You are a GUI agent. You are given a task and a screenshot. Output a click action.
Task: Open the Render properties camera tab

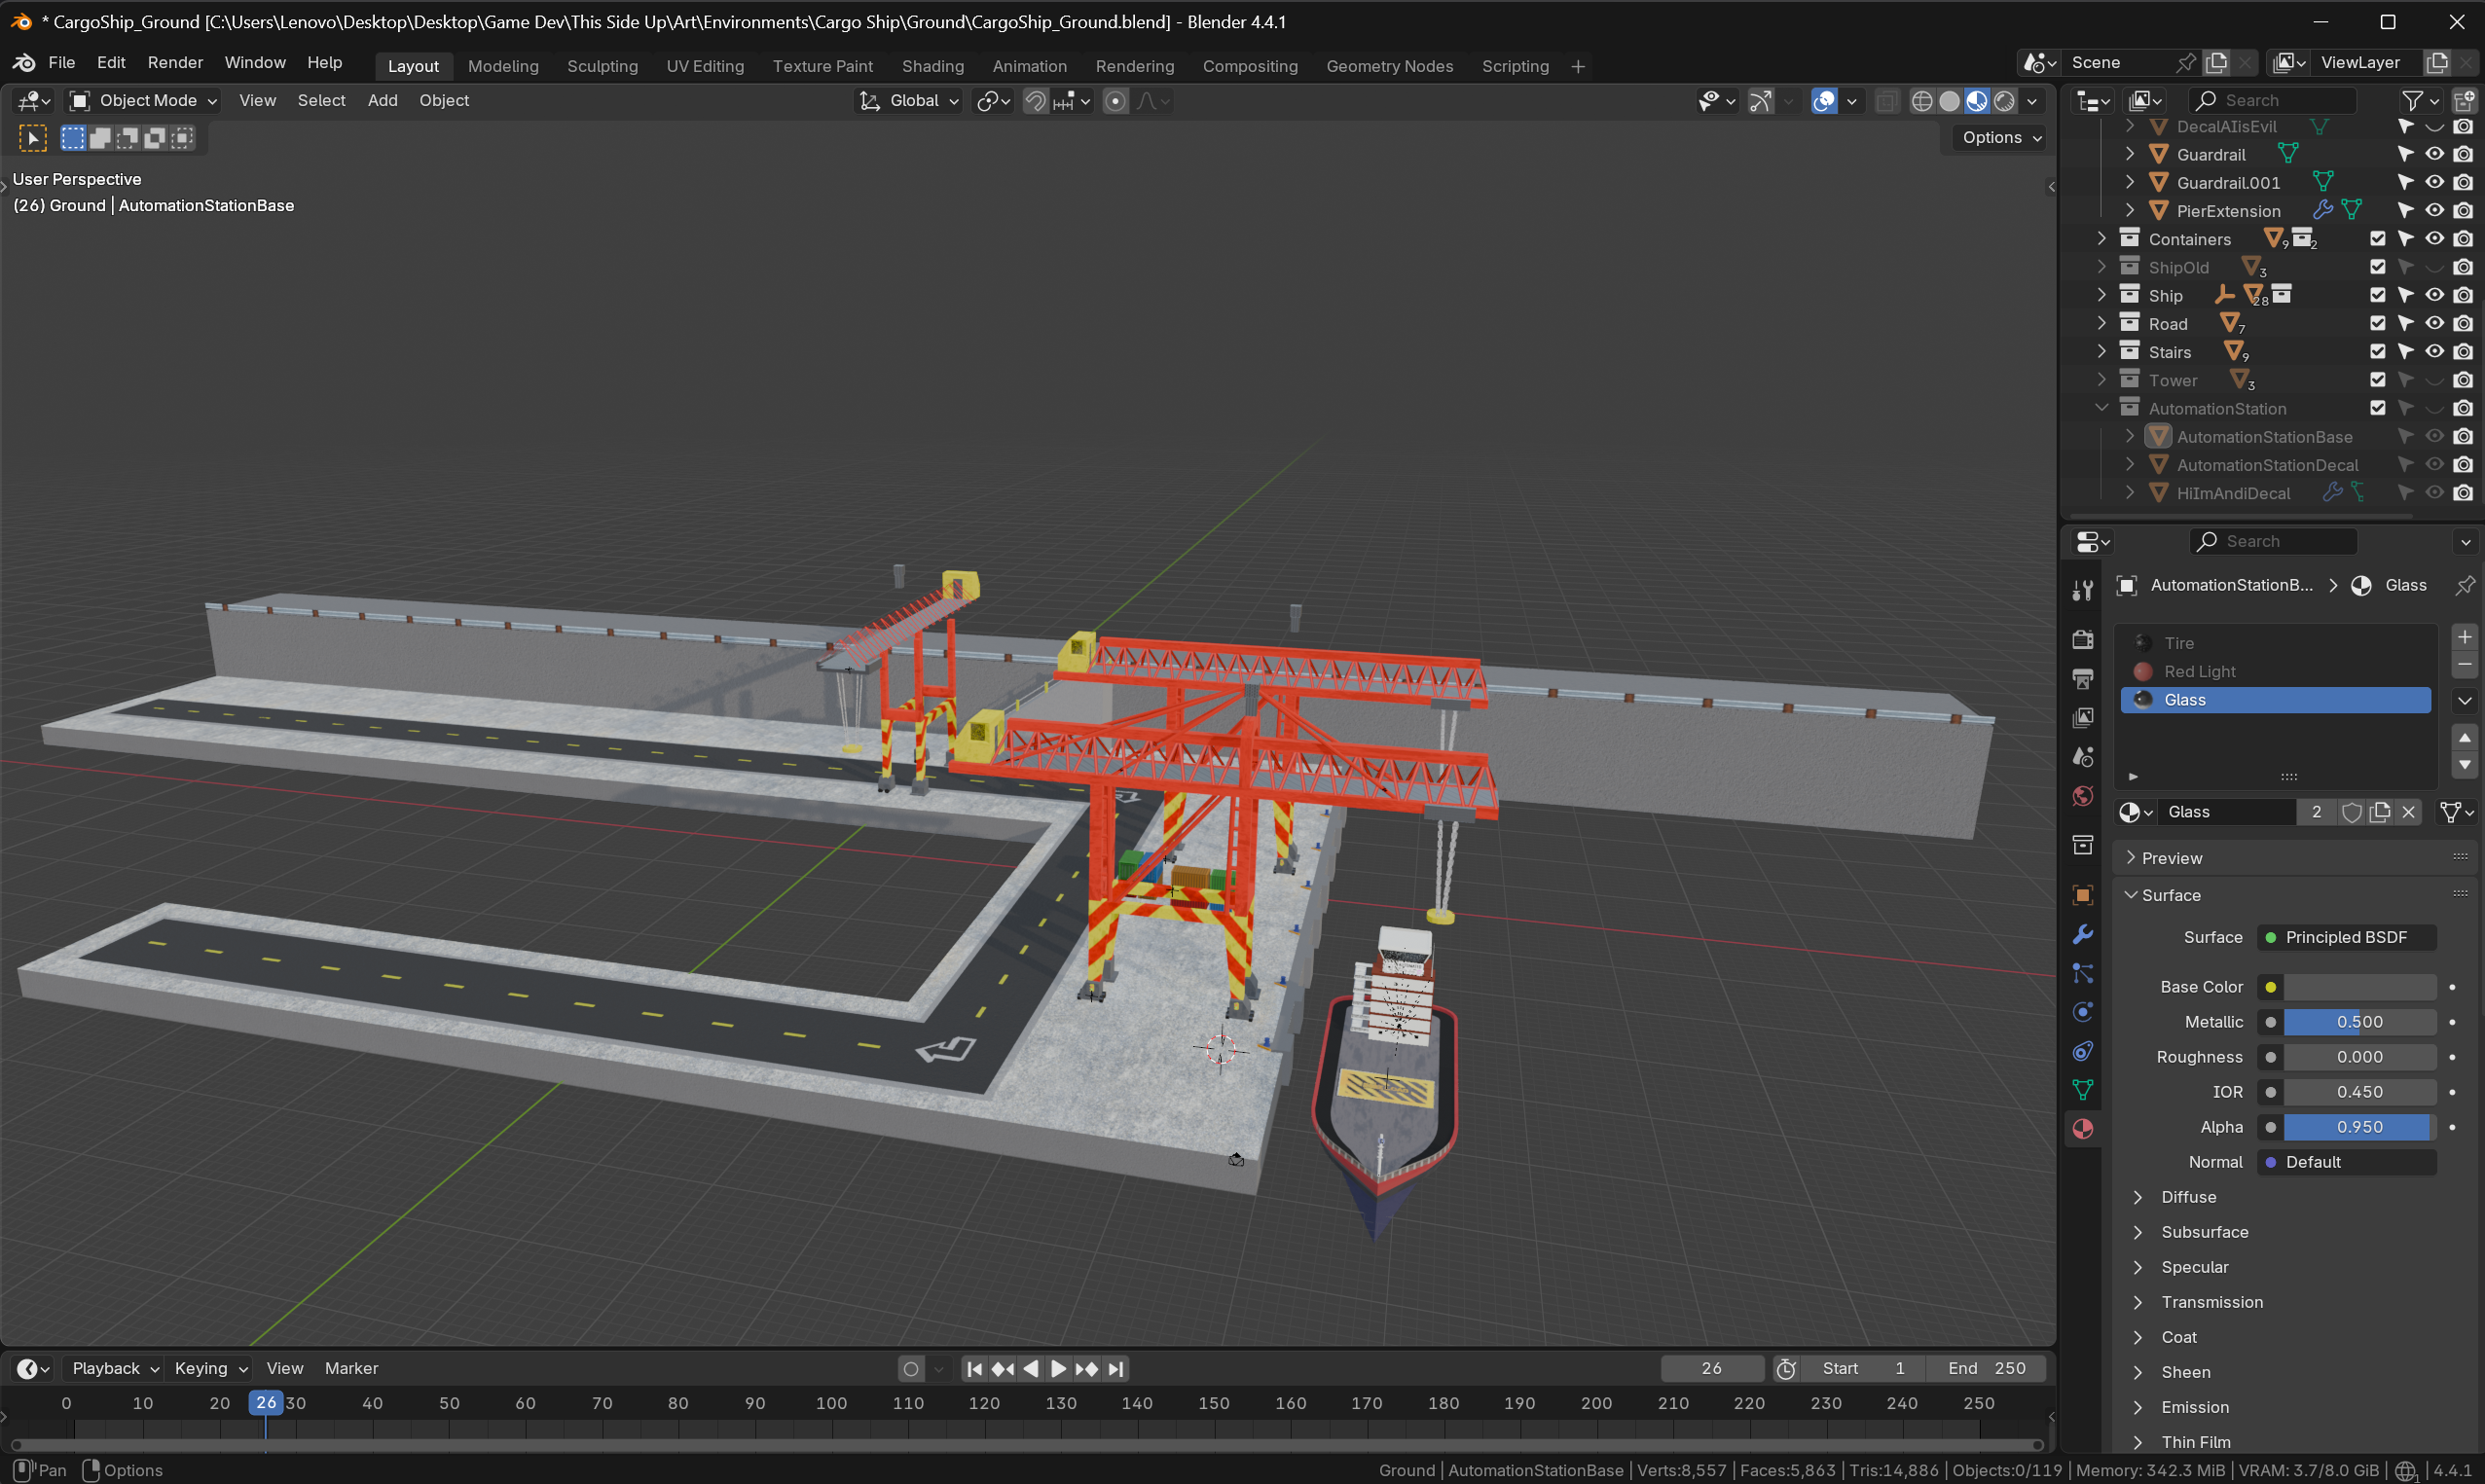(x=2083, y=639)
